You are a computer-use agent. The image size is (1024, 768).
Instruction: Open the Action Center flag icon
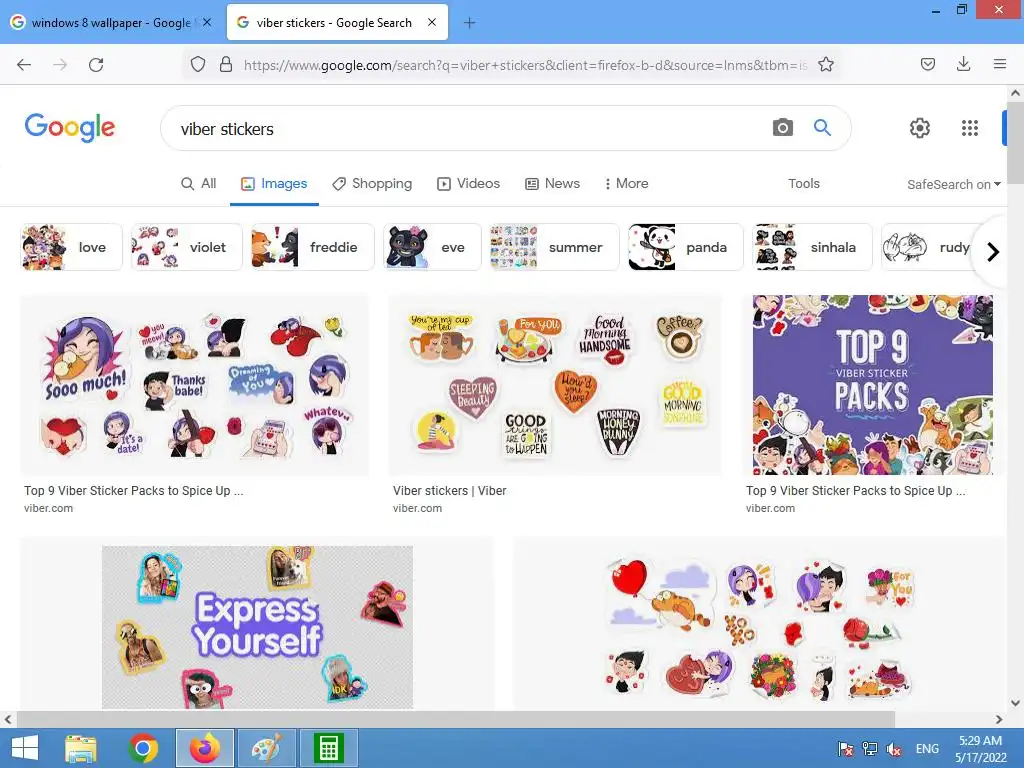tap(845, 749)
